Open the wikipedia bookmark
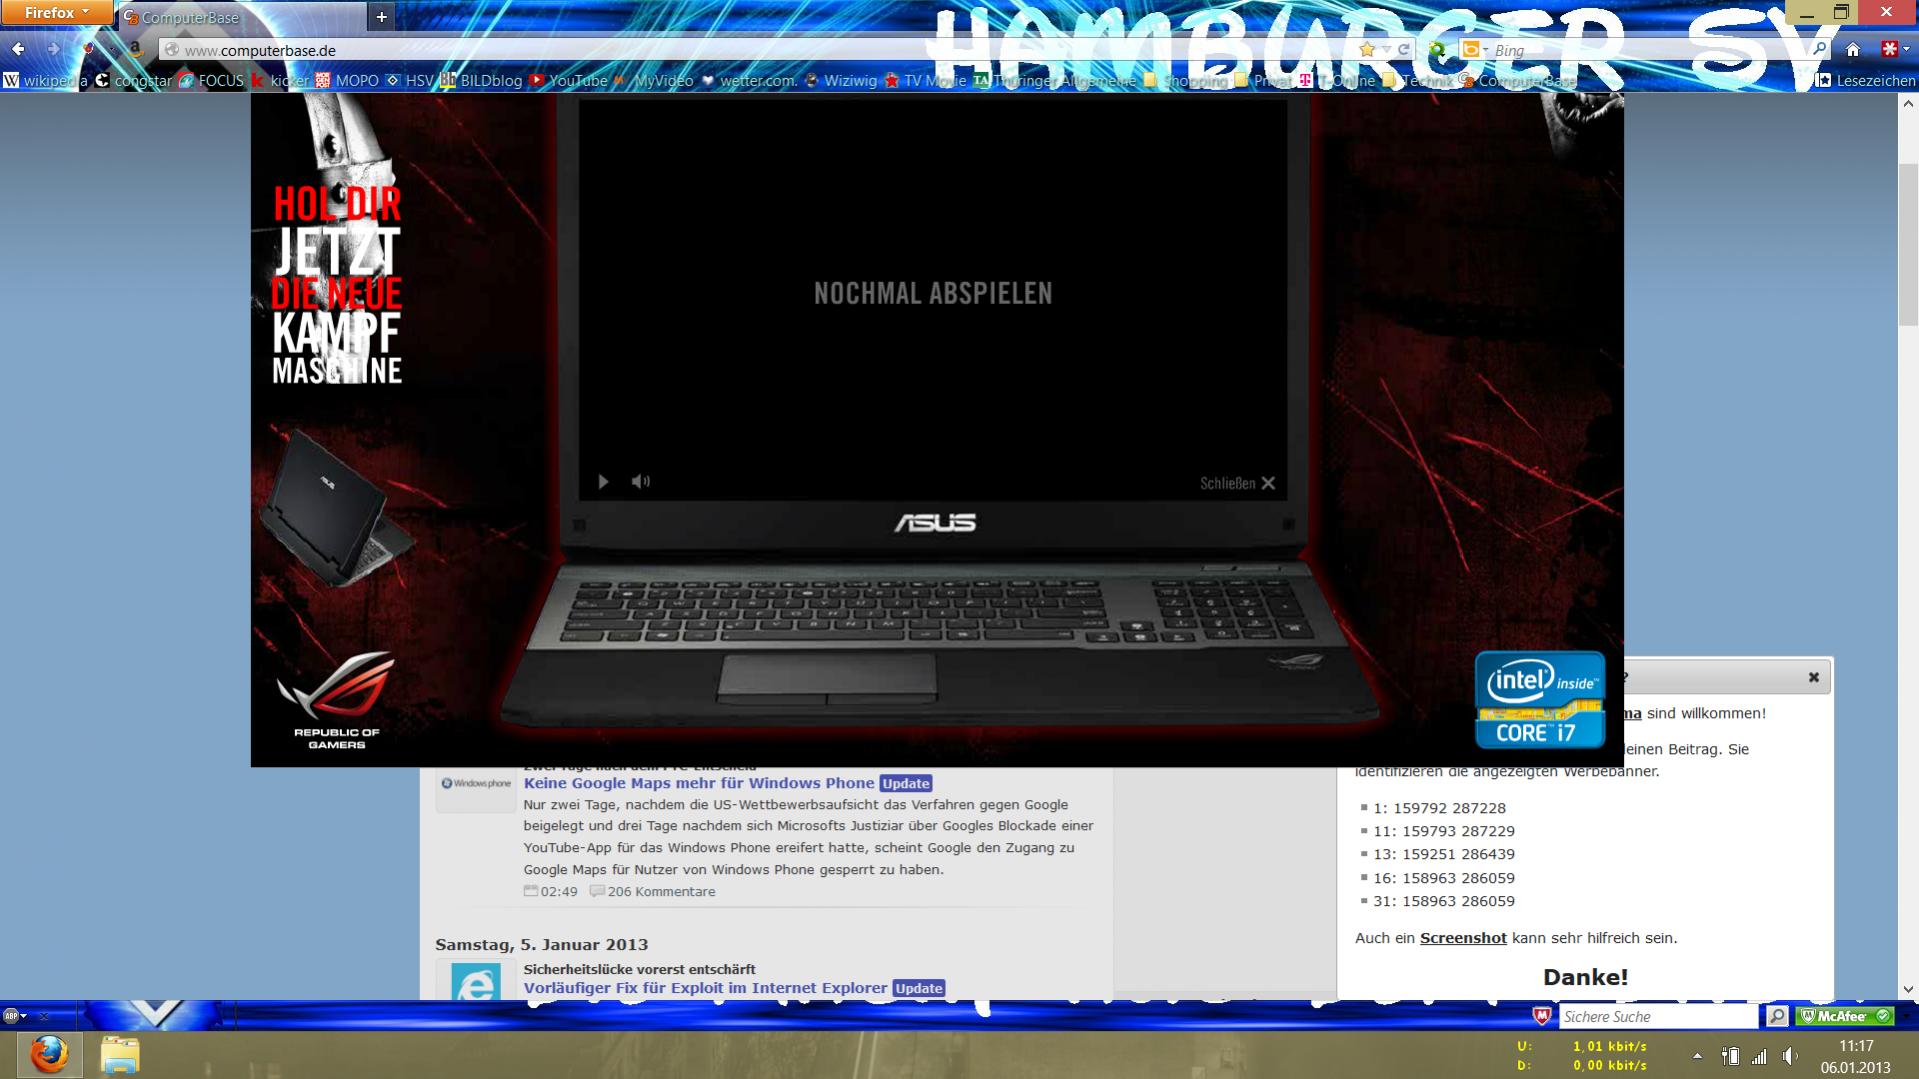 [46, 81]
